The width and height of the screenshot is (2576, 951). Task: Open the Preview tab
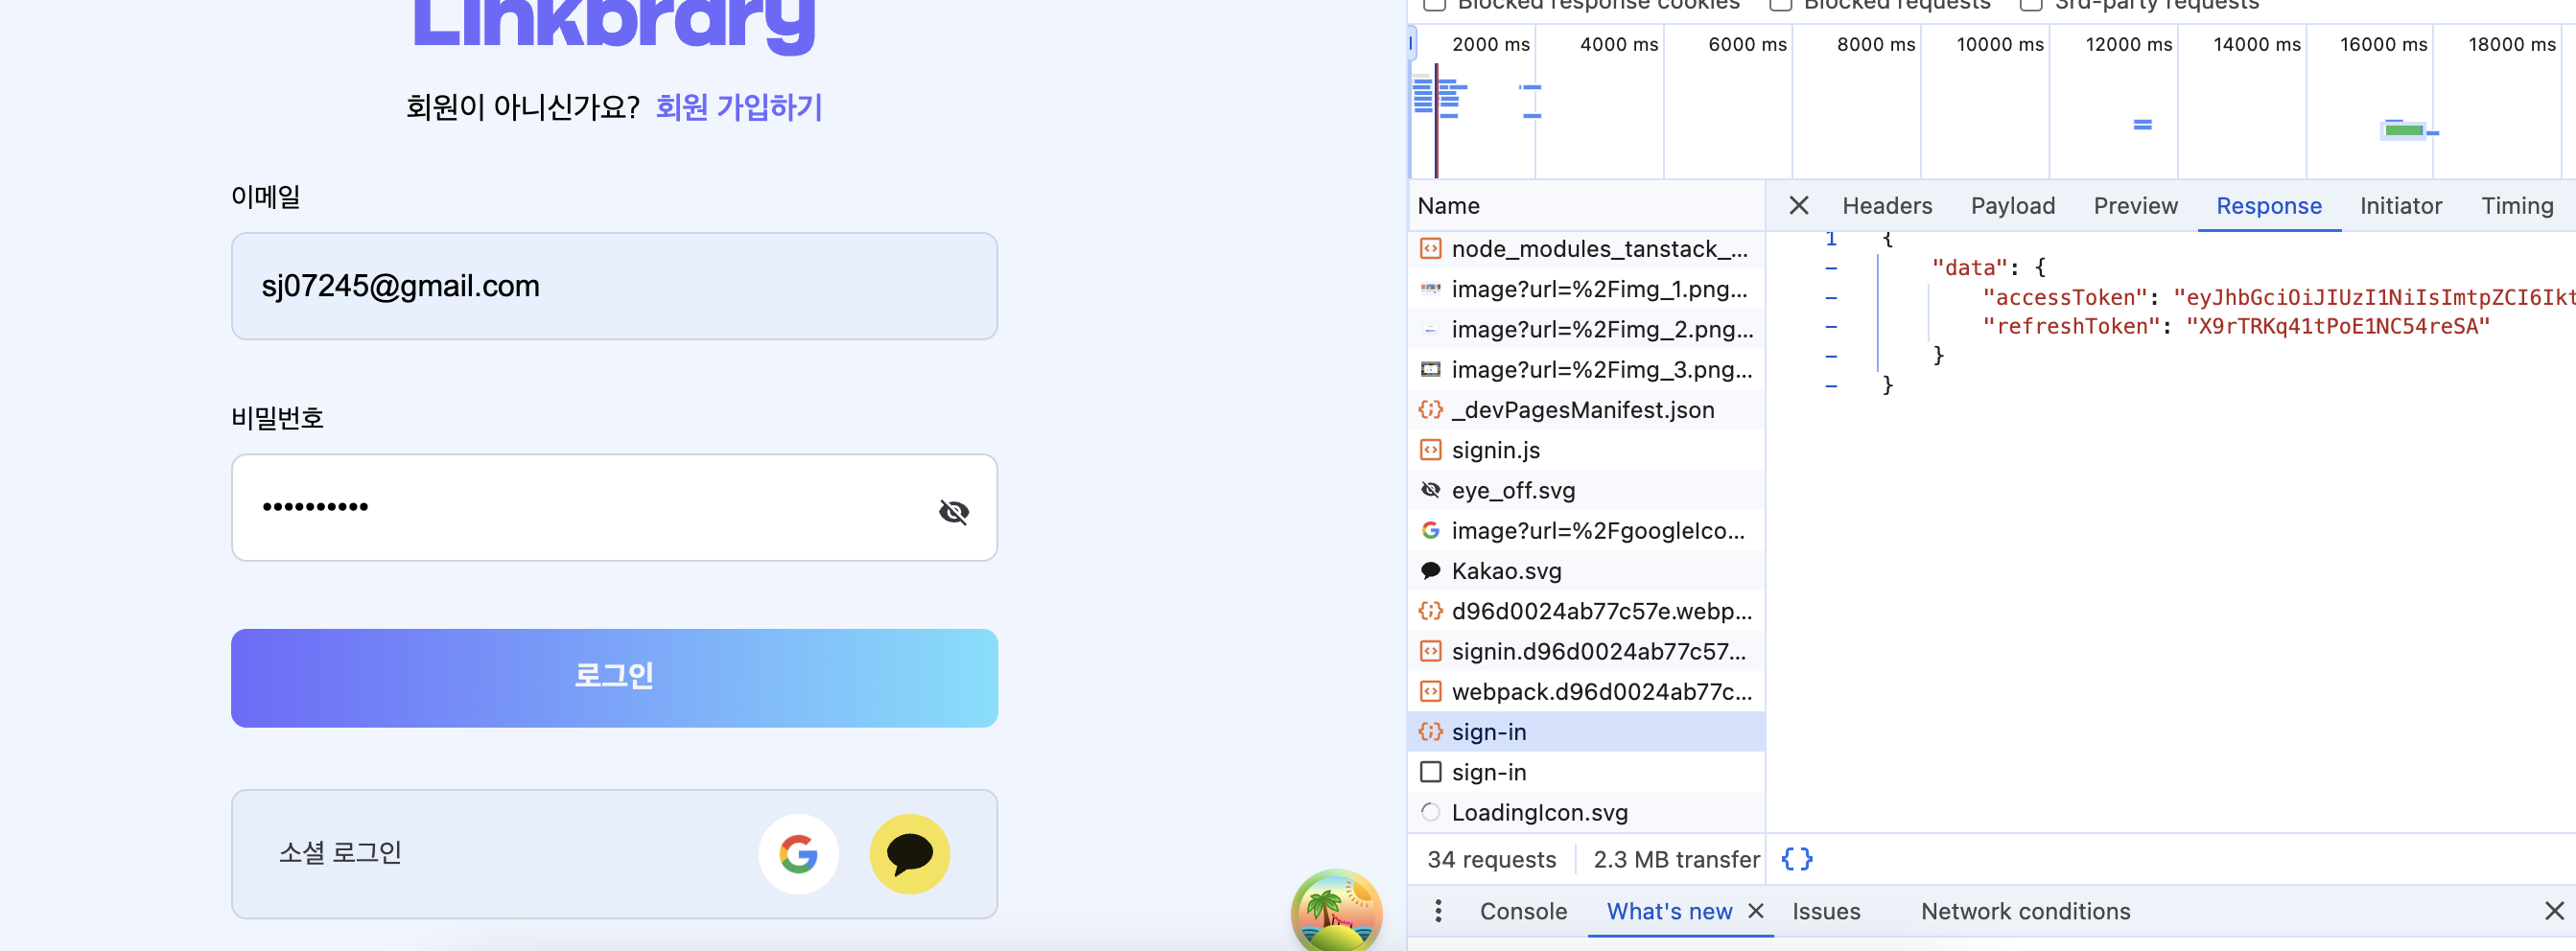(2135, 206)
